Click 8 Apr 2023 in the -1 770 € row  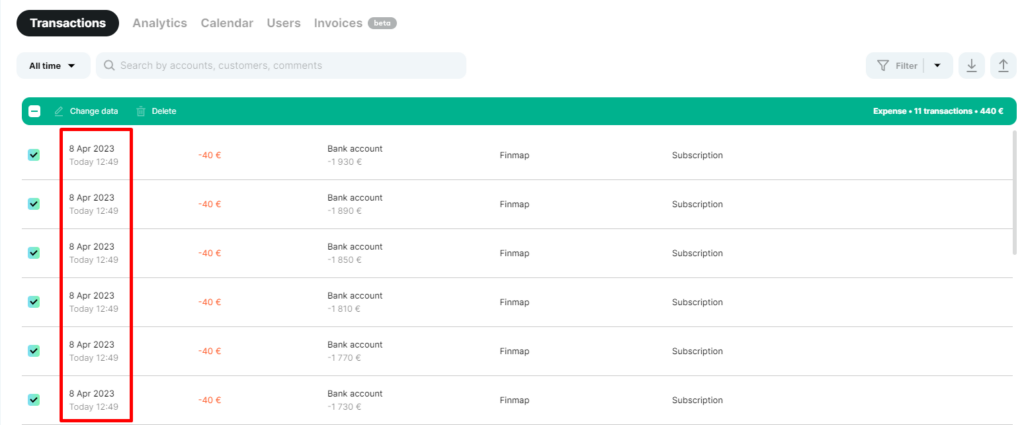tap(91, 345)
